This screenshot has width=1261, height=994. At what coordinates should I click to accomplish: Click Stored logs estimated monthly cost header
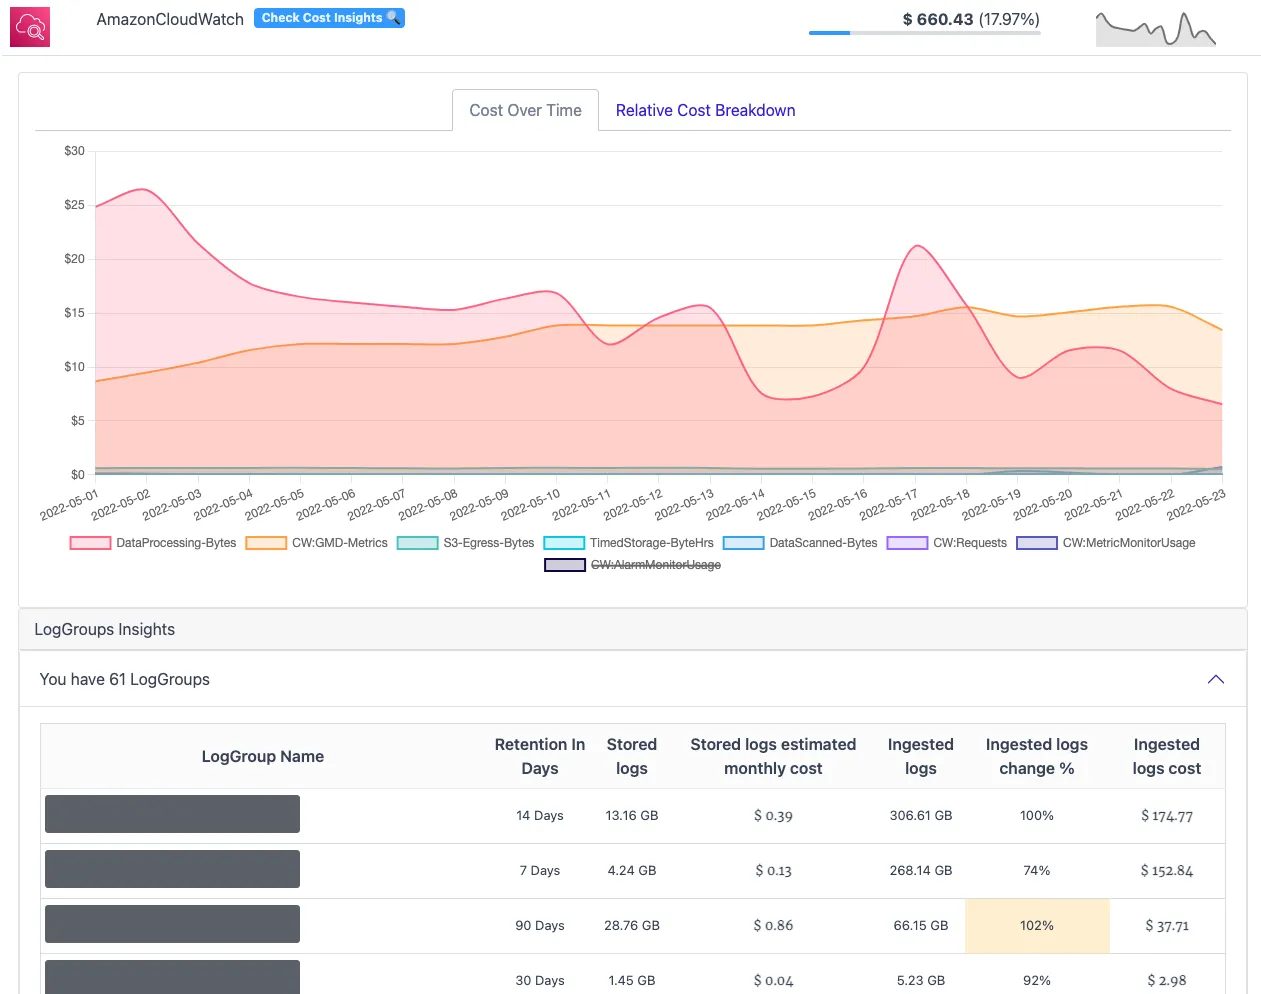(773, 756)
